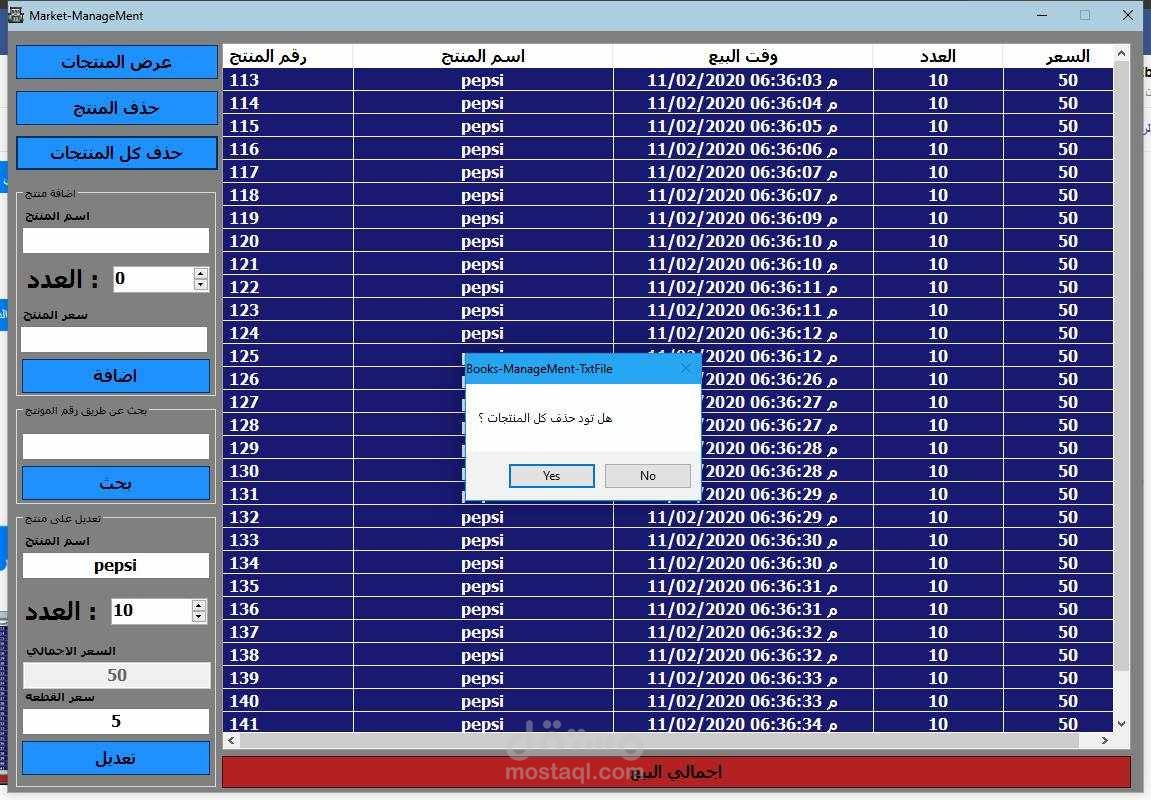Click the pepsi name cell in row 118

483,195
